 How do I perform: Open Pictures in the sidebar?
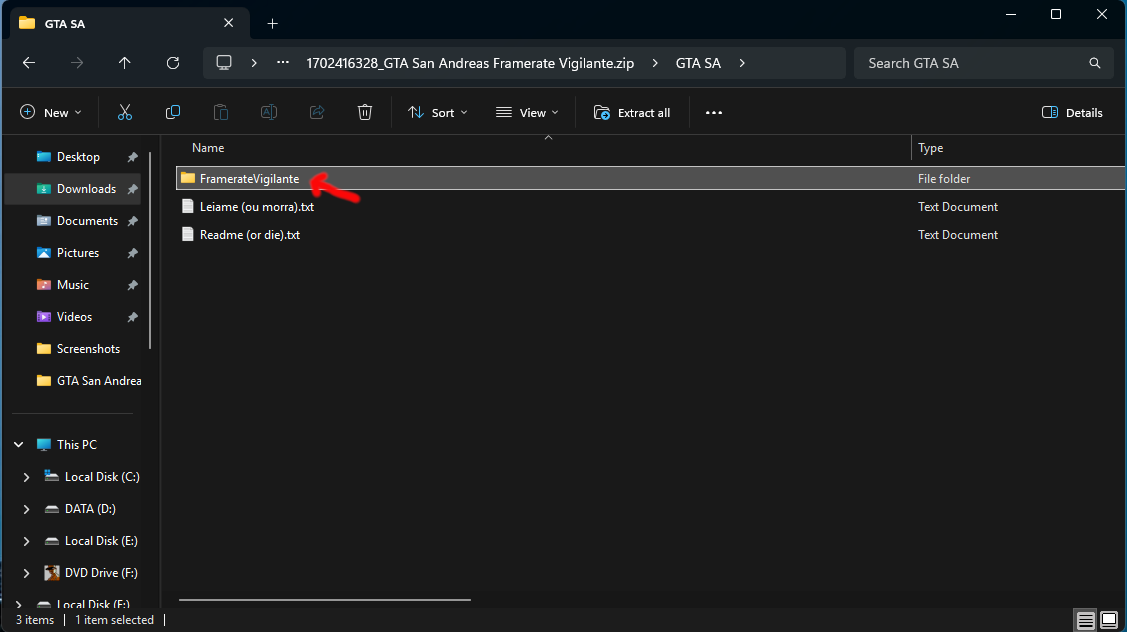(78, 253)
